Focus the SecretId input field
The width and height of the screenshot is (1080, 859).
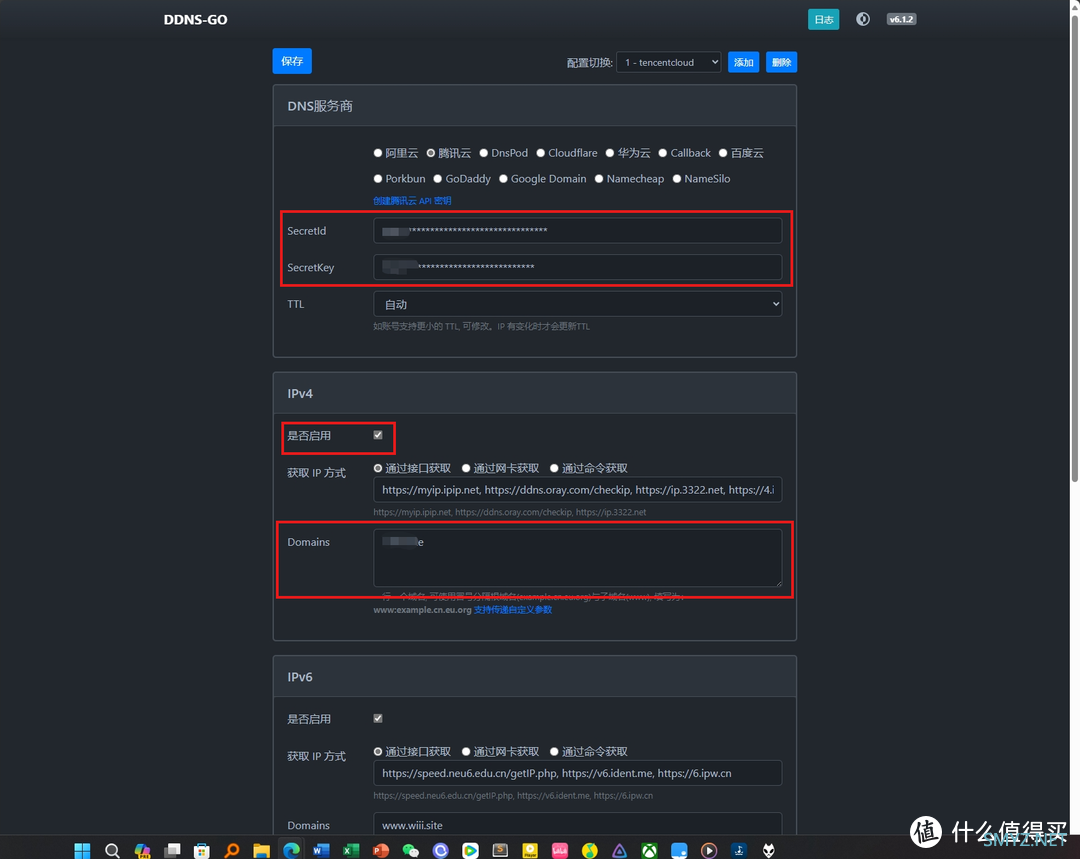tap(577, 231)
